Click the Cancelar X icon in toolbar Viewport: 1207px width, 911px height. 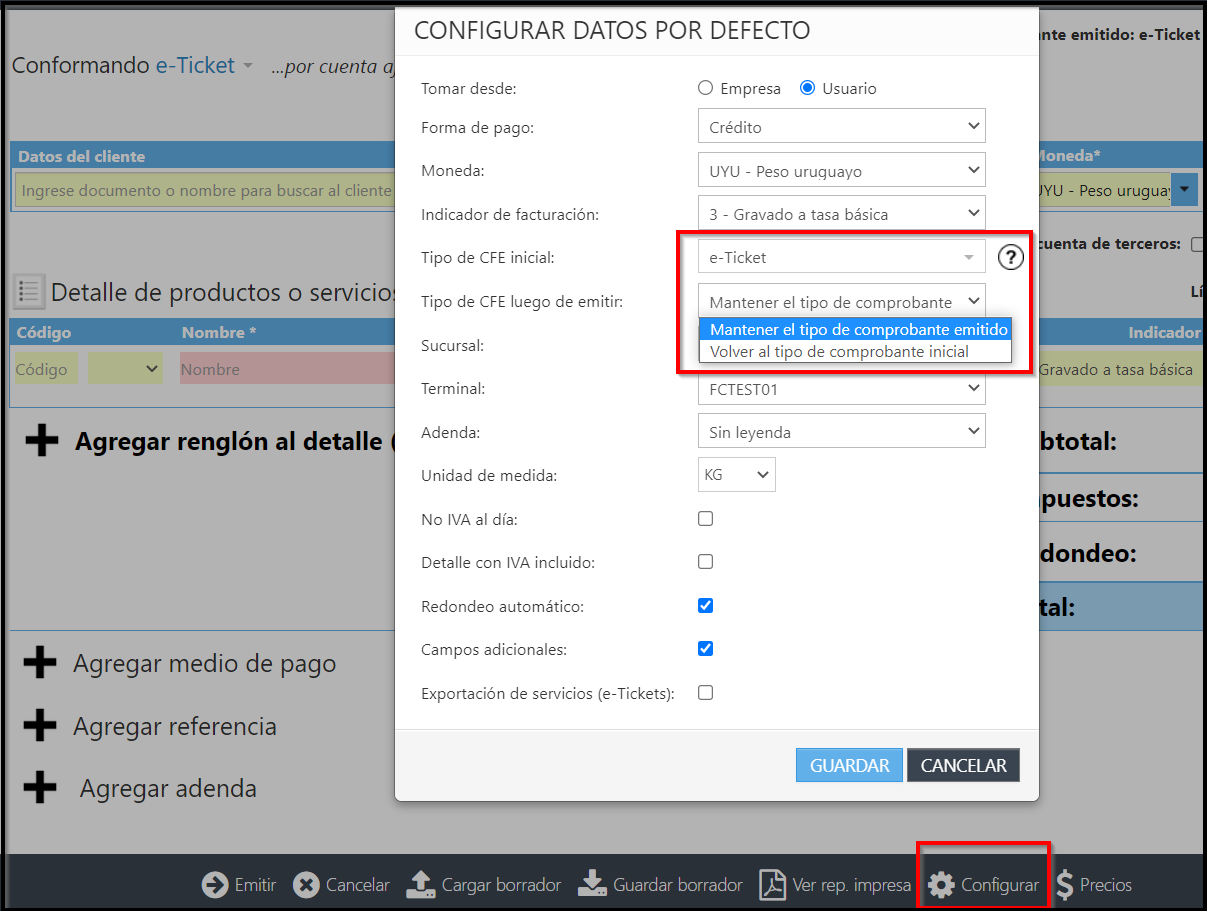click(306, 885)
